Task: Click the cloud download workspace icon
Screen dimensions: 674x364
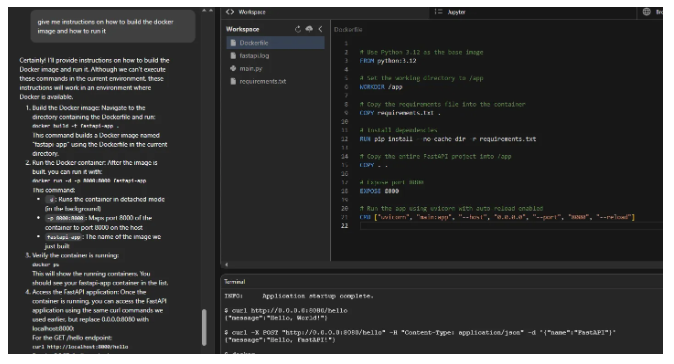Action: (x=309, y=29)
